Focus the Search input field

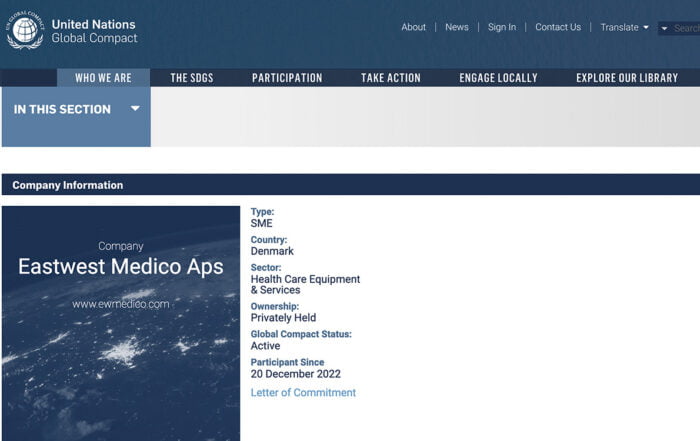coord(687,28)
